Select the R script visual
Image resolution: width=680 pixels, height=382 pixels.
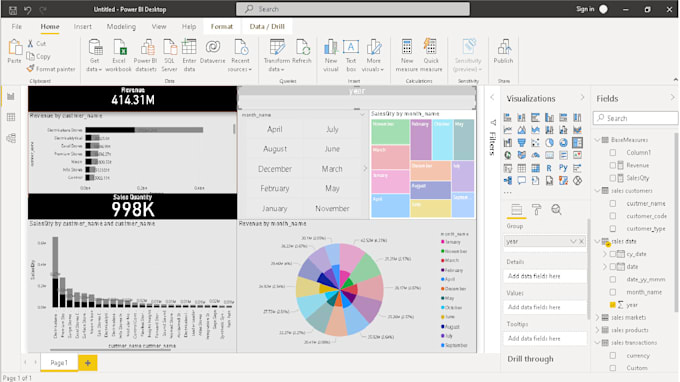point(549,168)
